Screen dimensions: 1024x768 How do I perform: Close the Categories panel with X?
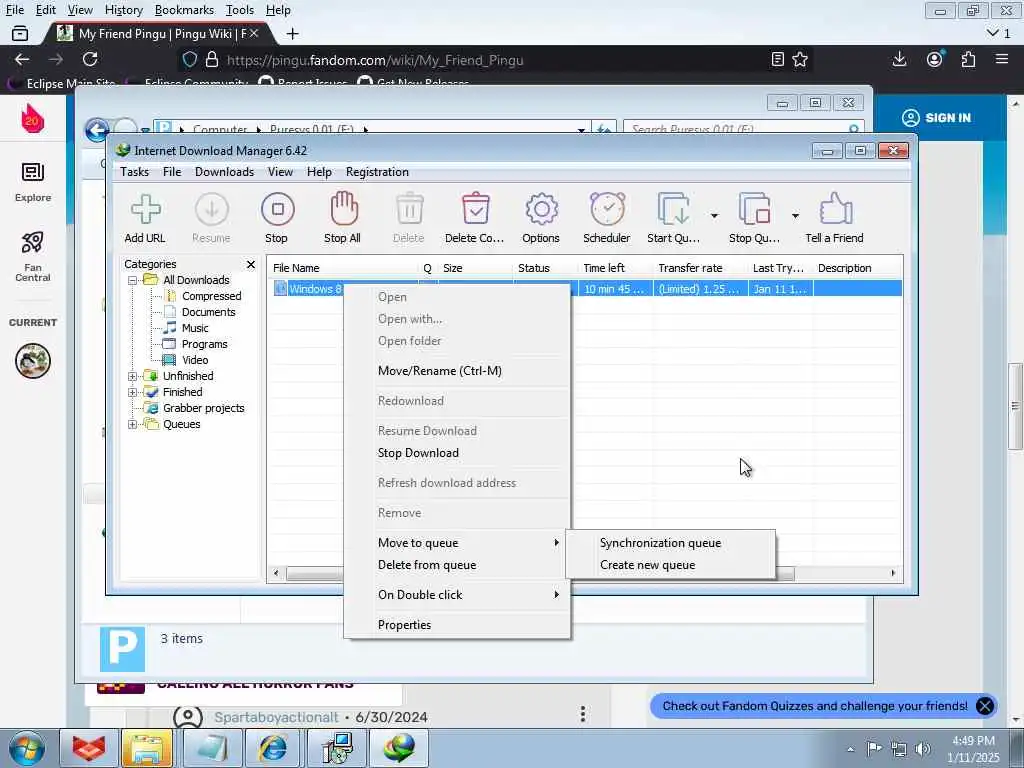[251, 264]
